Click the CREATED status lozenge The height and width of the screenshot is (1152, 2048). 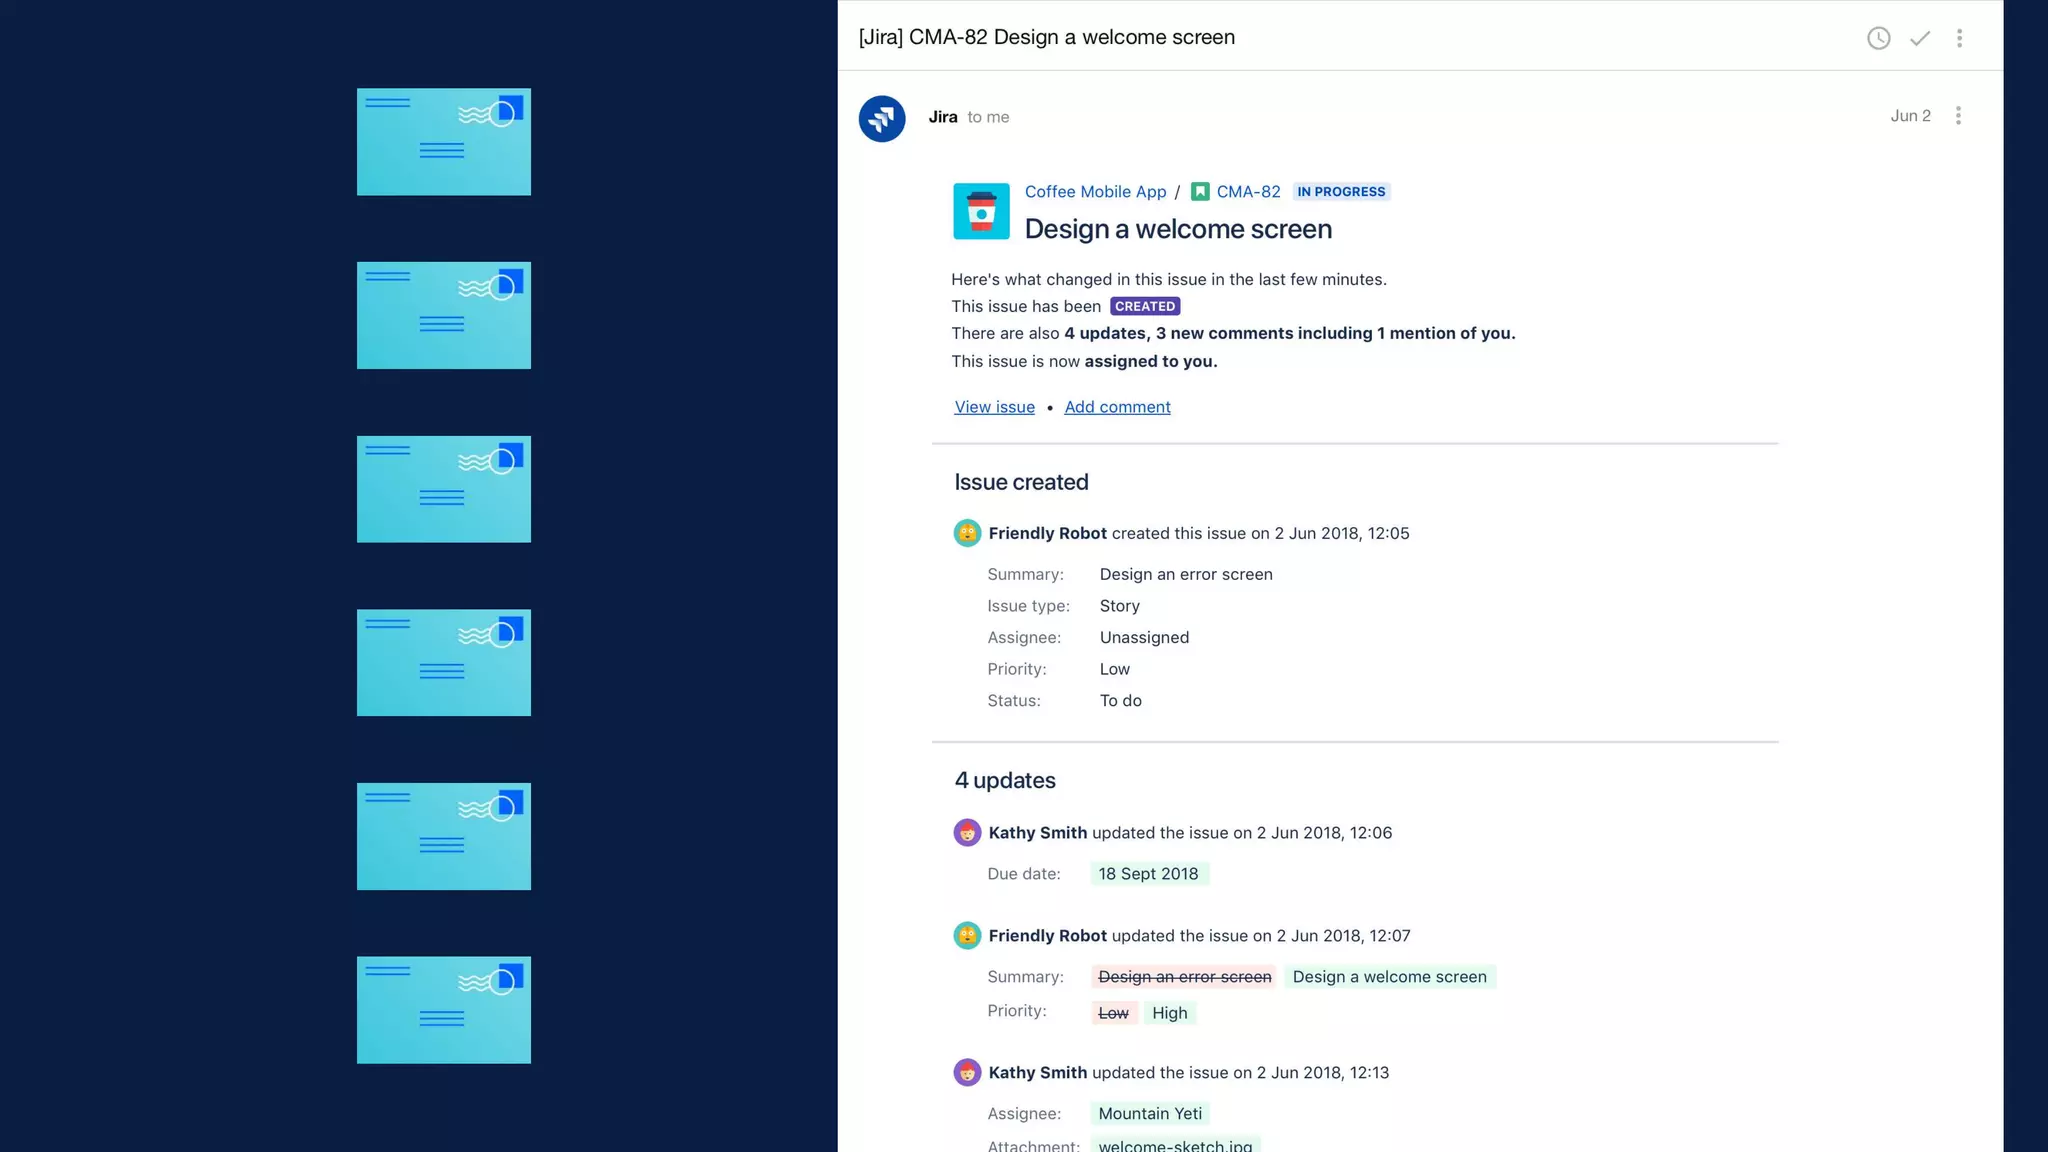pyautogui.click(x=1145, y=307)
